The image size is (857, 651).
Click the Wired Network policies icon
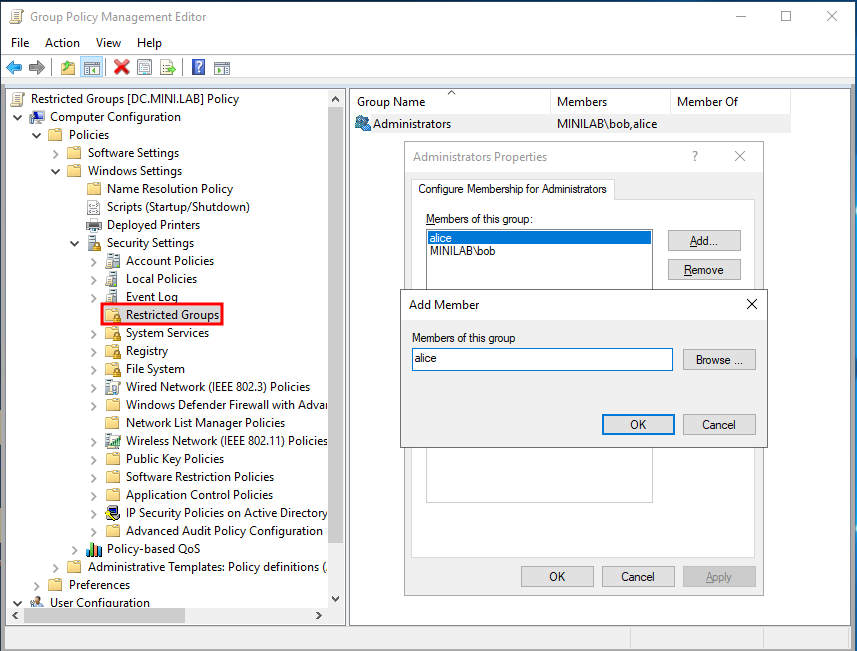[113, 387]
